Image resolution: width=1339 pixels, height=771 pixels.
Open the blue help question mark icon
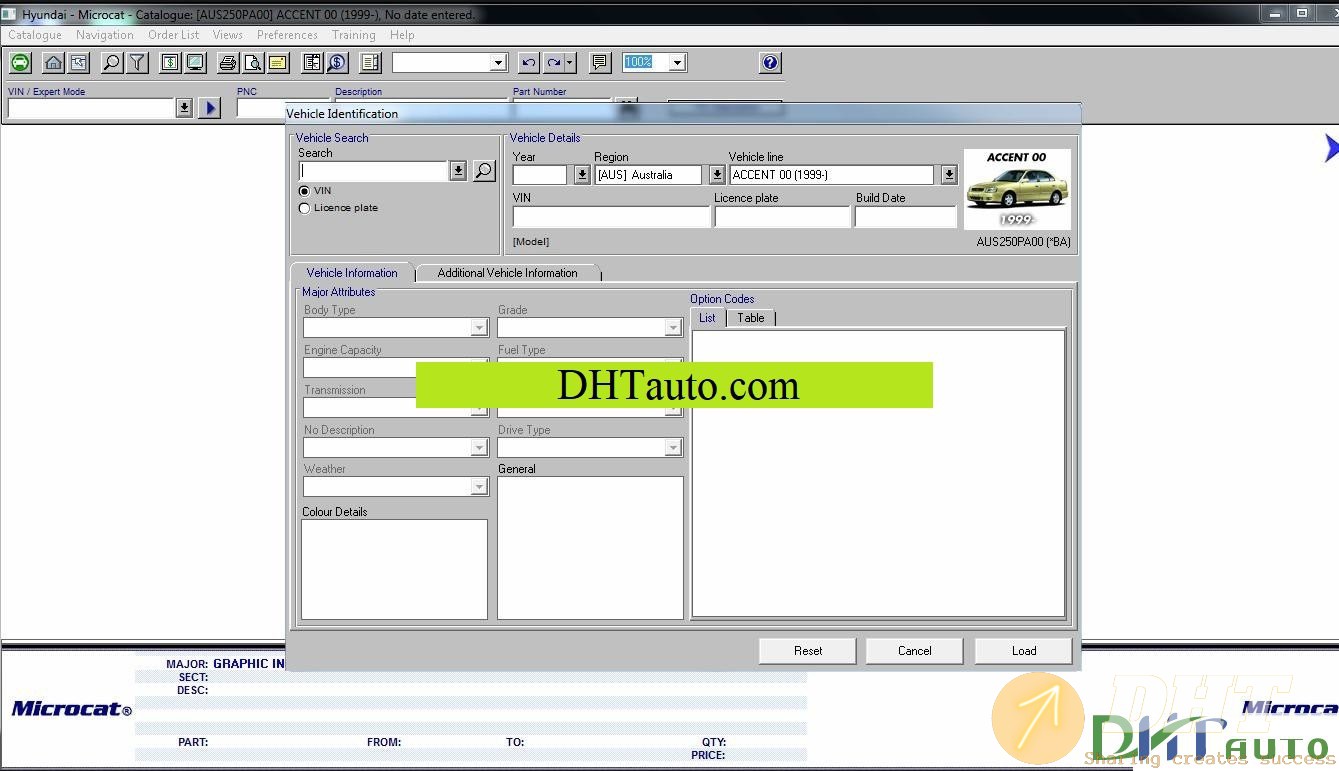(770, 62)
